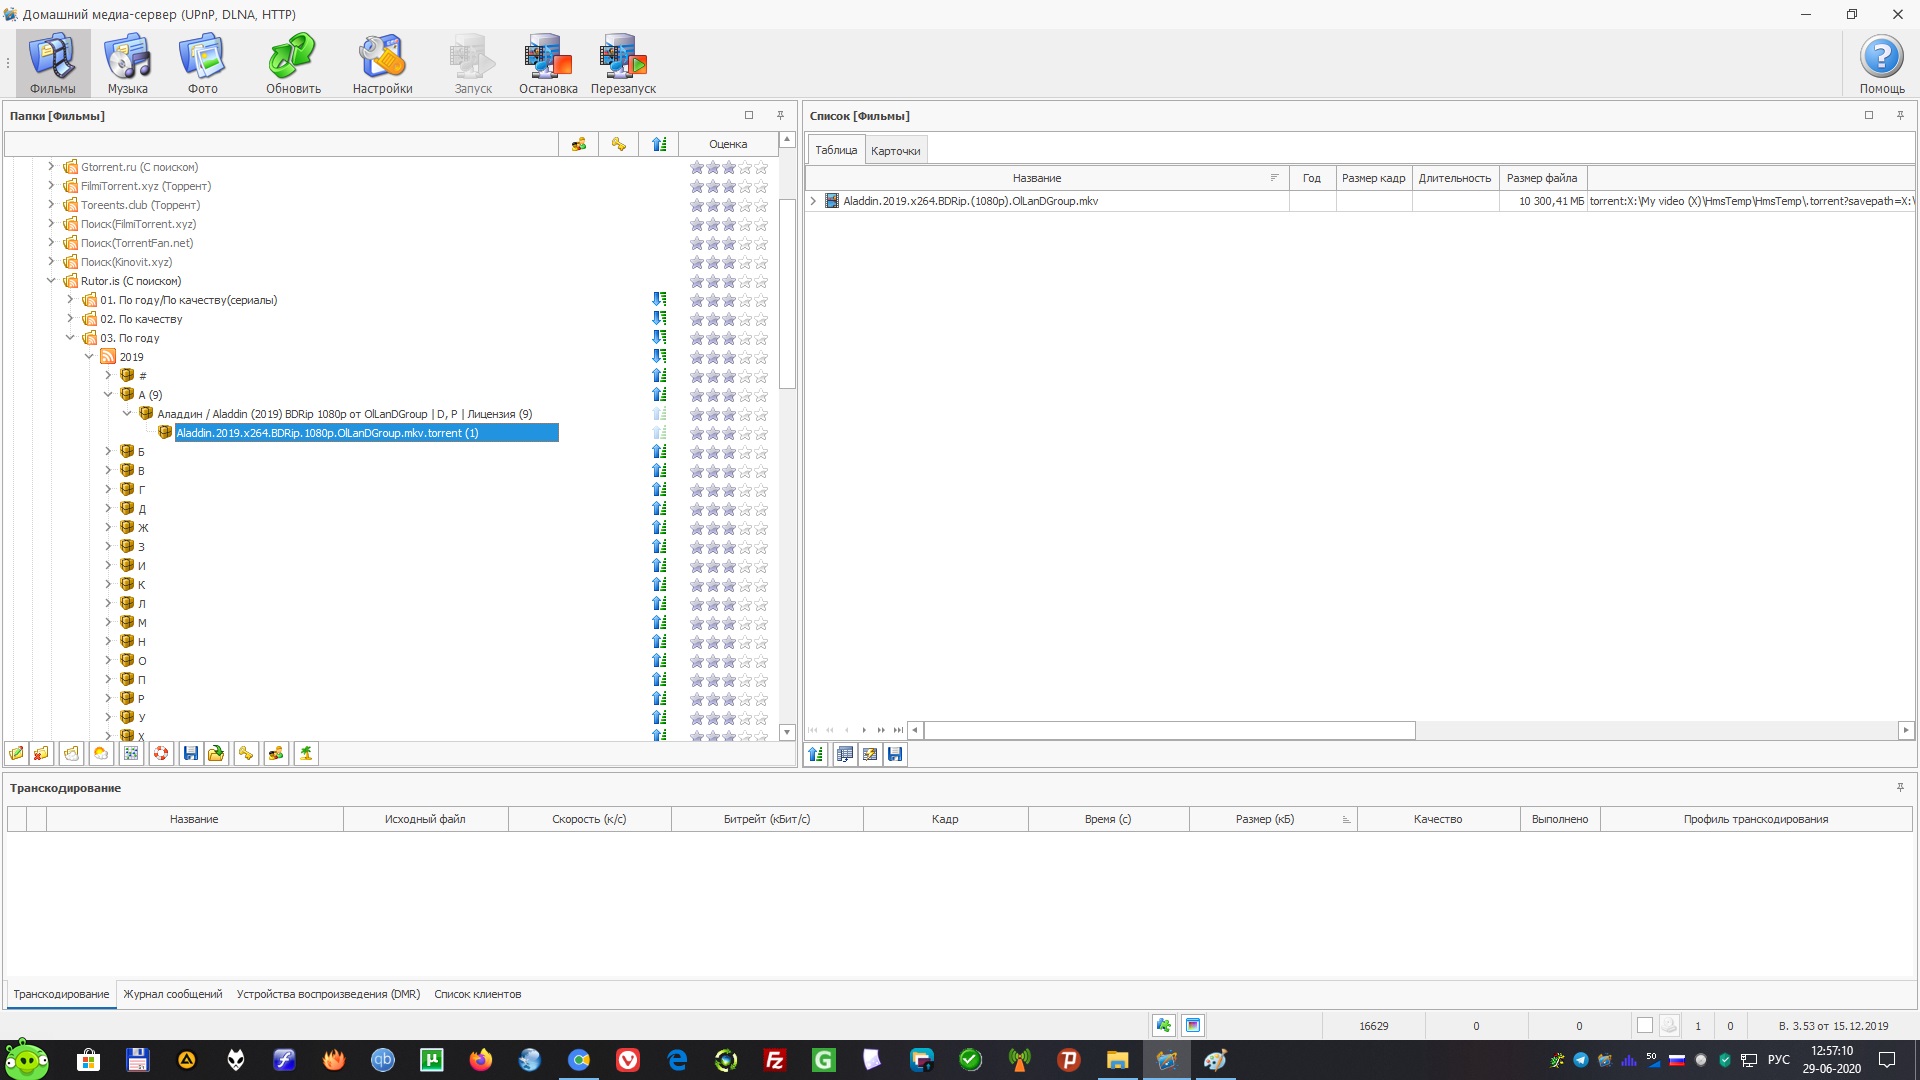The height and width of the screenshot is (1080, 1920).
Task: Click the Остановка (Stop server) icon
Action: 548,63
